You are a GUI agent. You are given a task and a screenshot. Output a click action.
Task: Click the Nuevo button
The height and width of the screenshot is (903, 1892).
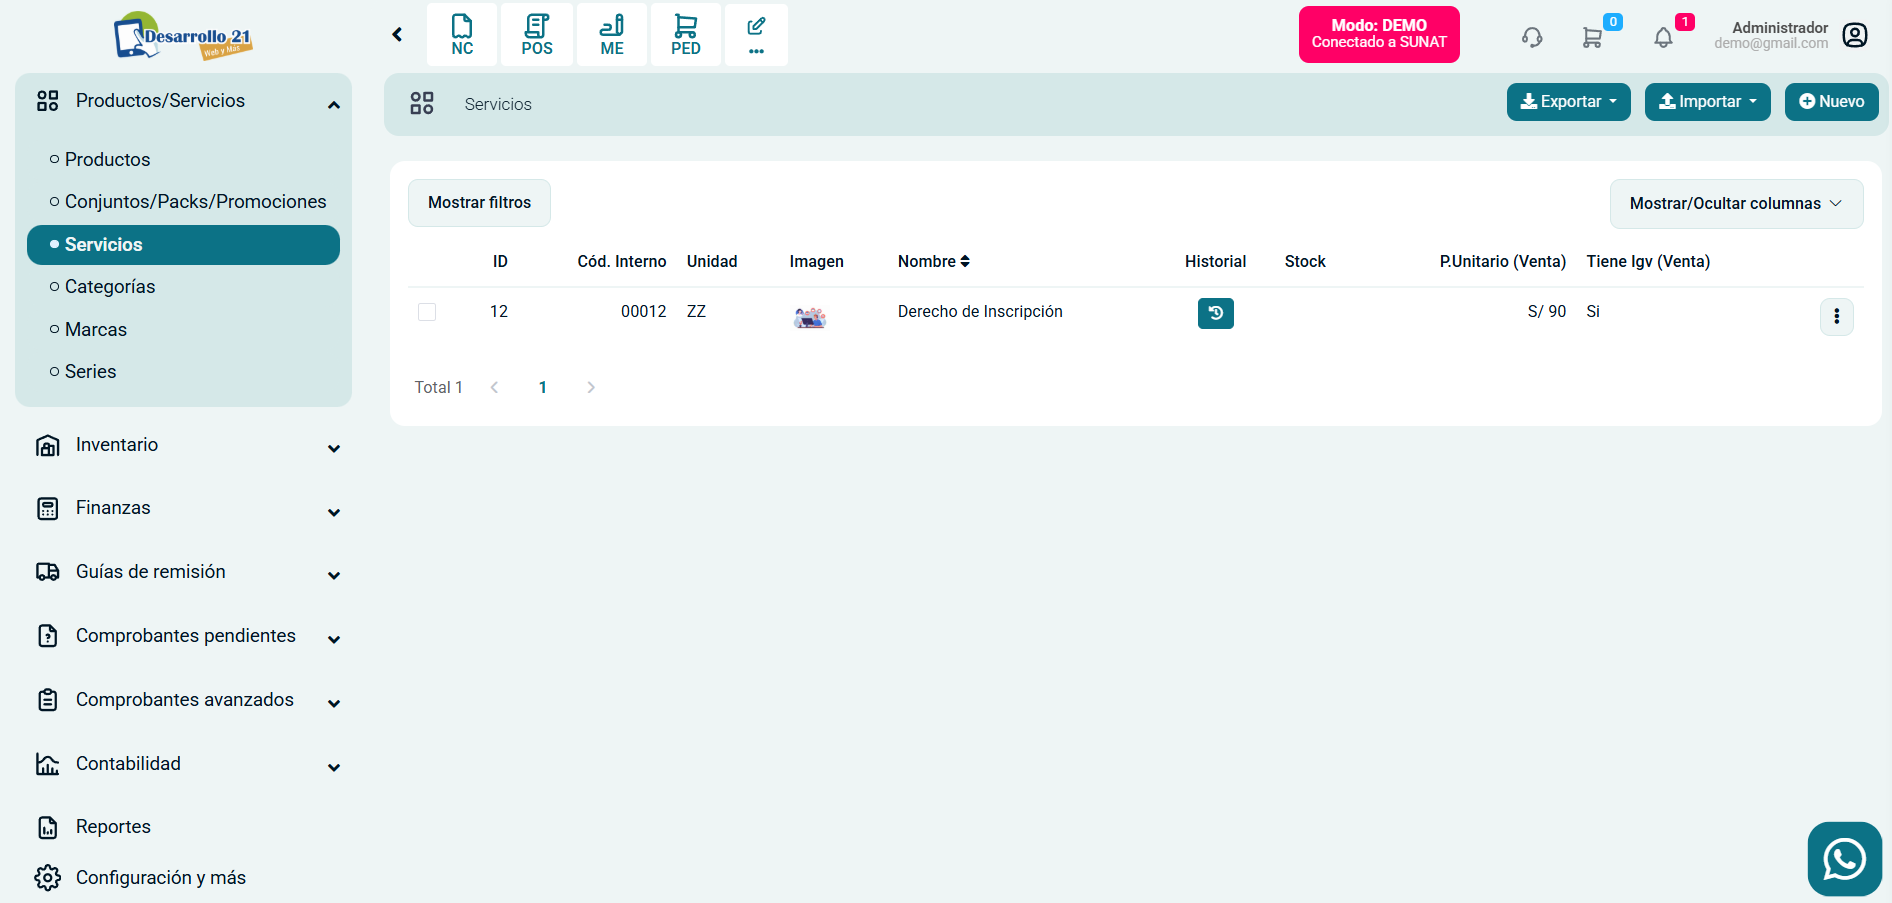click(1831, 102)
